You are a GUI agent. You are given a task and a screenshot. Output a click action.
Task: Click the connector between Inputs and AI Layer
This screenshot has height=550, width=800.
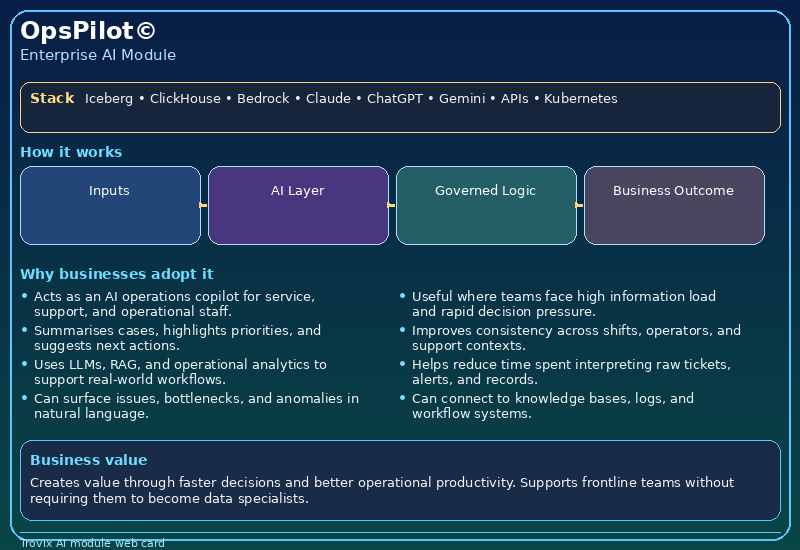204,205
